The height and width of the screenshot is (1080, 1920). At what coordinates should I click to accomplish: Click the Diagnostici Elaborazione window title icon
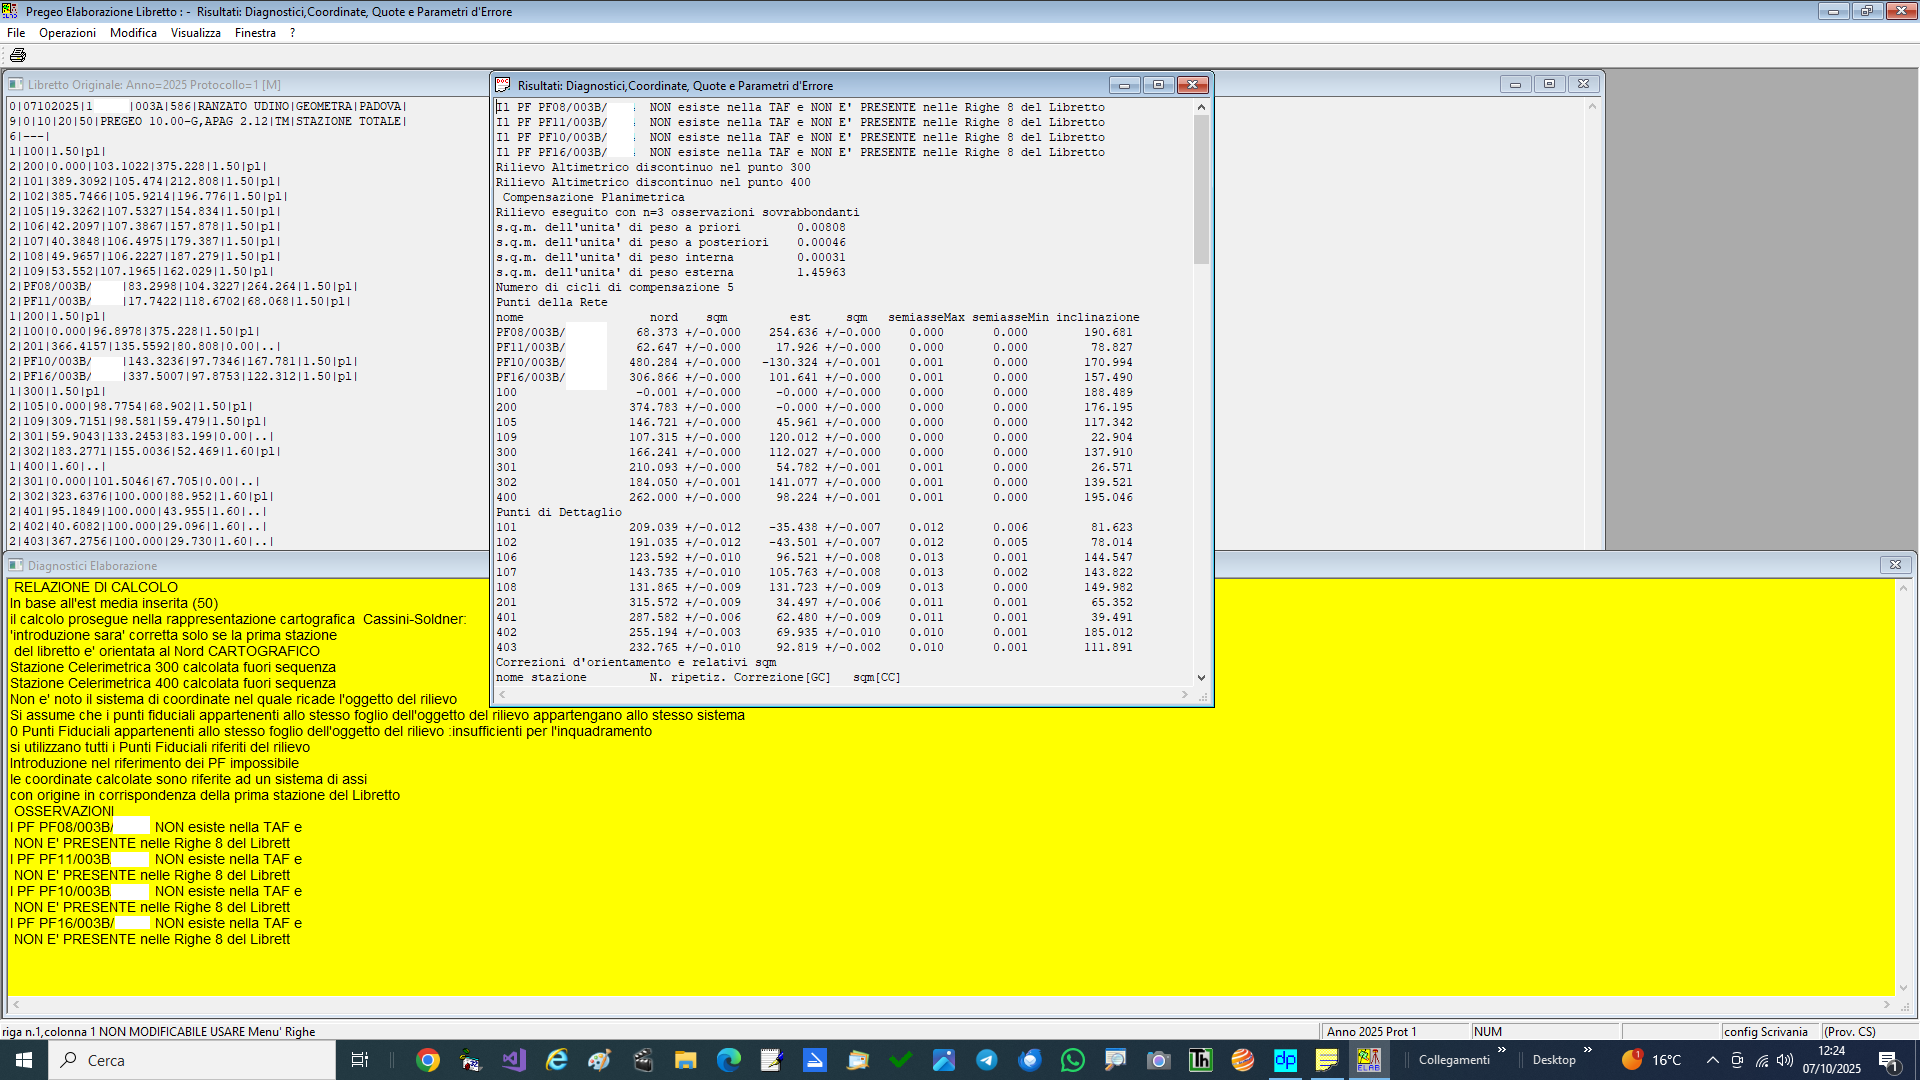point(15,565)
